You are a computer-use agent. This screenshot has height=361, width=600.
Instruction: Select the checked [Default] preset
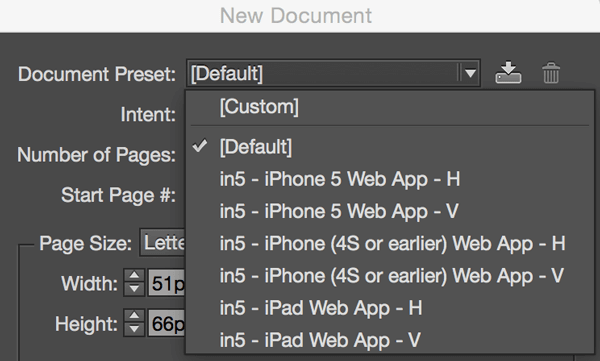[390, 147]
